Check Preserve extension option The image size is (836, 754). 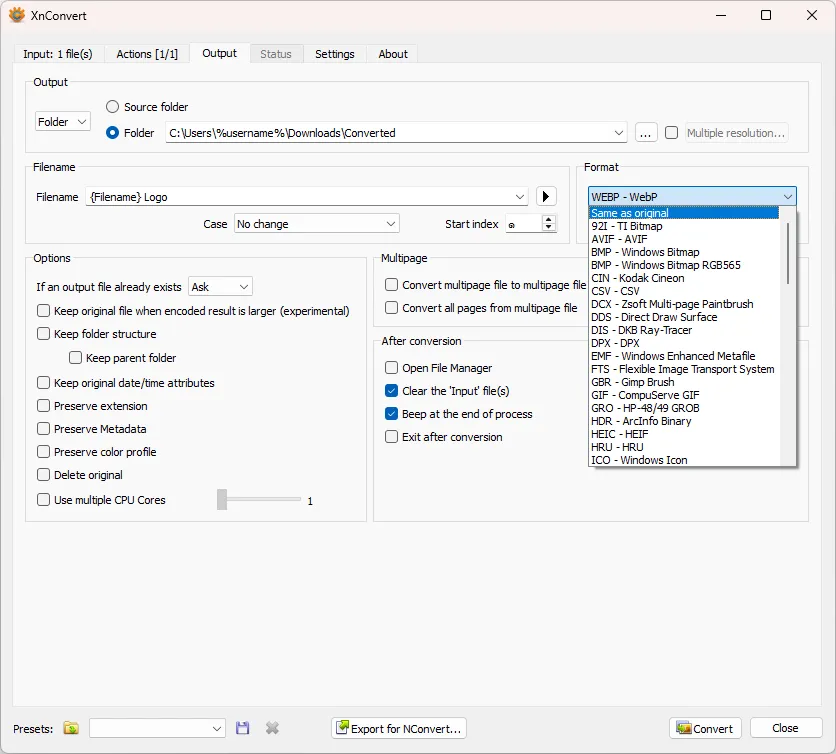pos(43,406)
